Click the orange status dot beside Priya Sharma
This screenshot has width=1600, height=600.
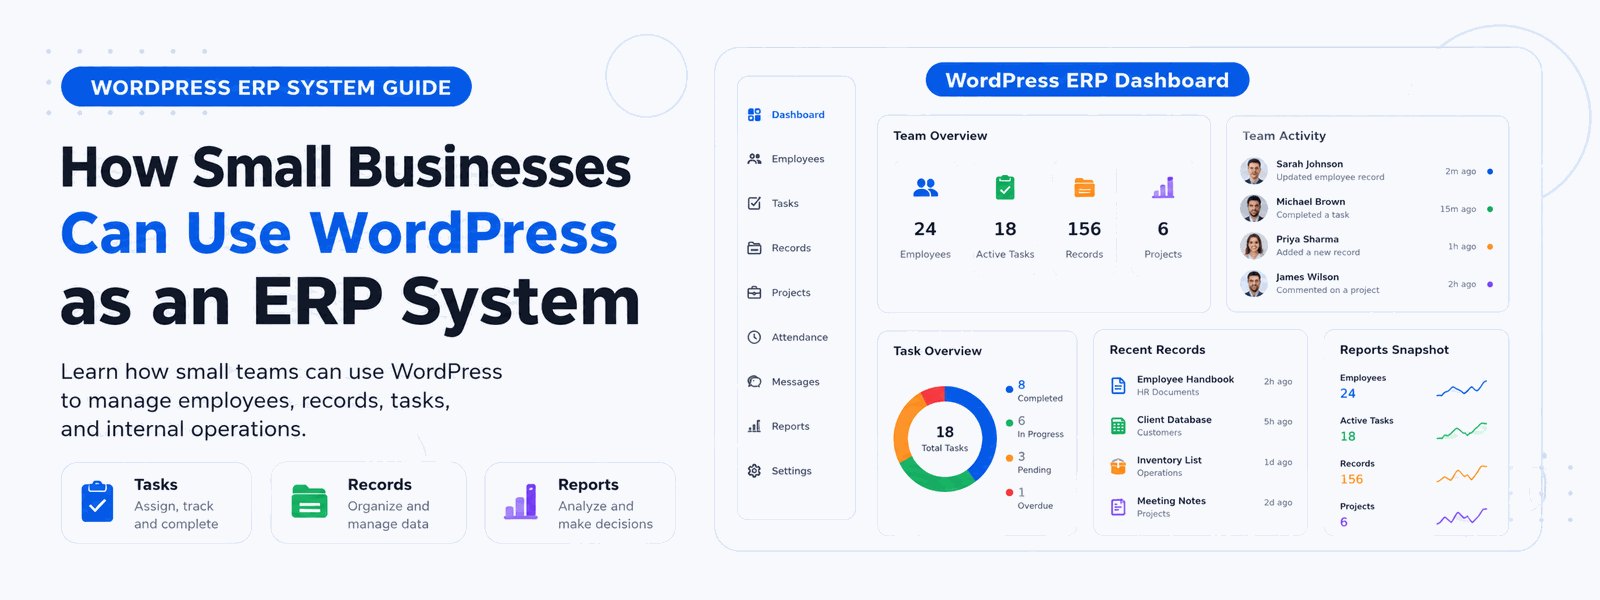tap(1490, 247)
